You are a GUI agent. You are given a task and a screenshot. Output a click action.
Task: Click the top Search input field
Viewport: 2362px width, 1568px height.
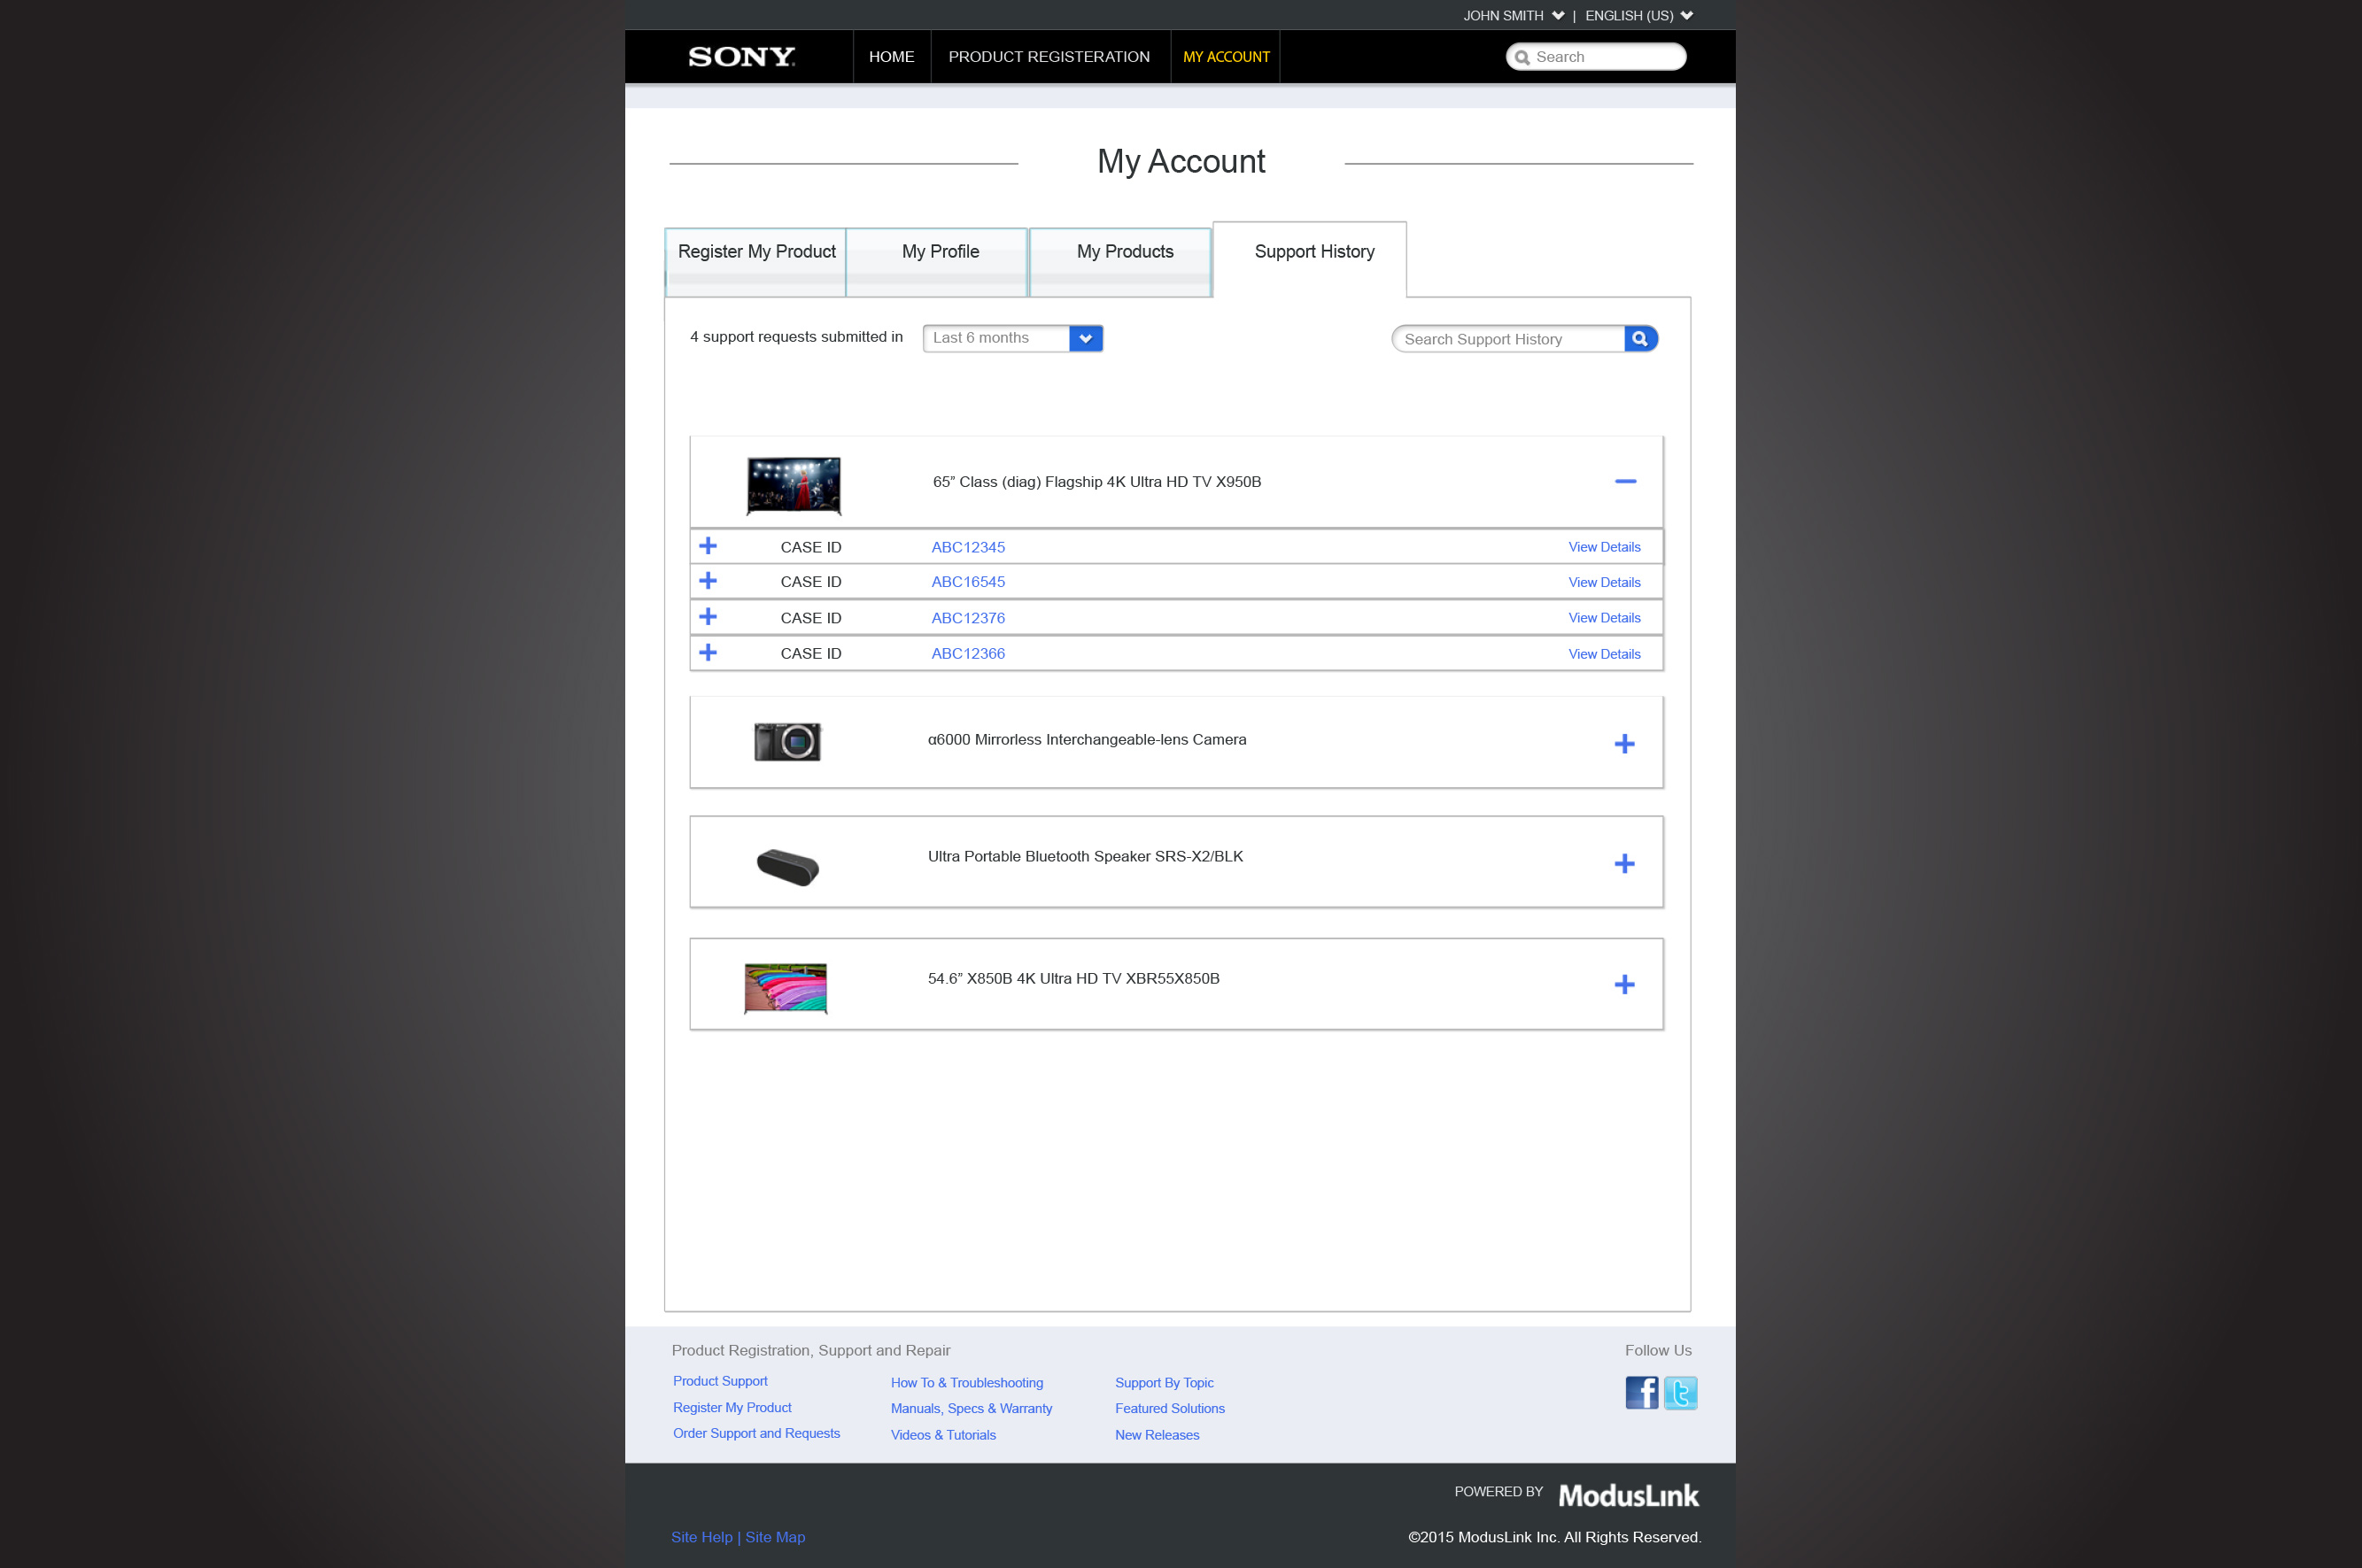click(x=1596, y=57)
